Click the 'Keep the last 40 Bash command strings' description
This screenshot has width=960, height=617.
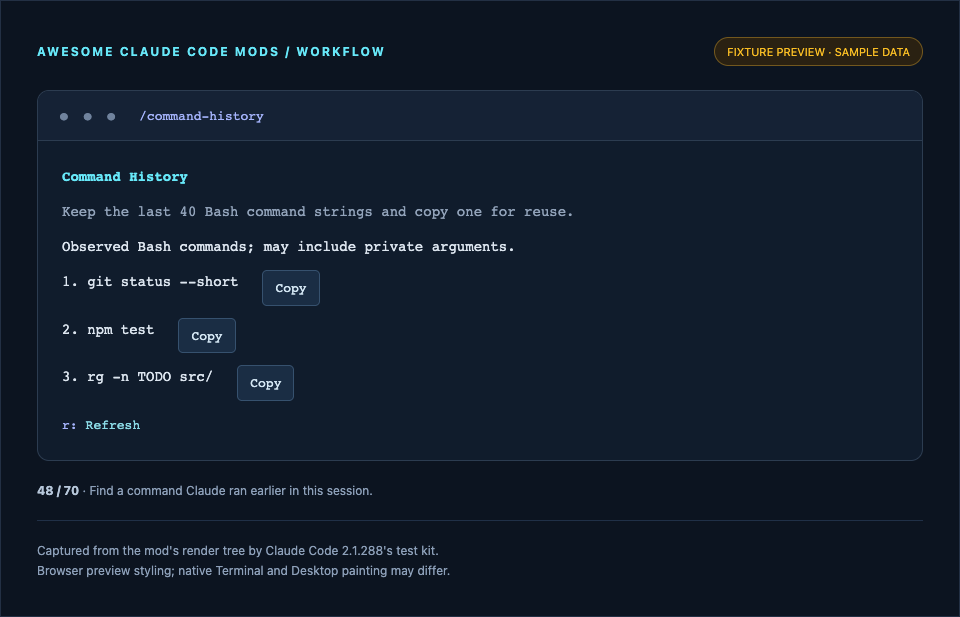pyautogui.click(x=318, y=212)
